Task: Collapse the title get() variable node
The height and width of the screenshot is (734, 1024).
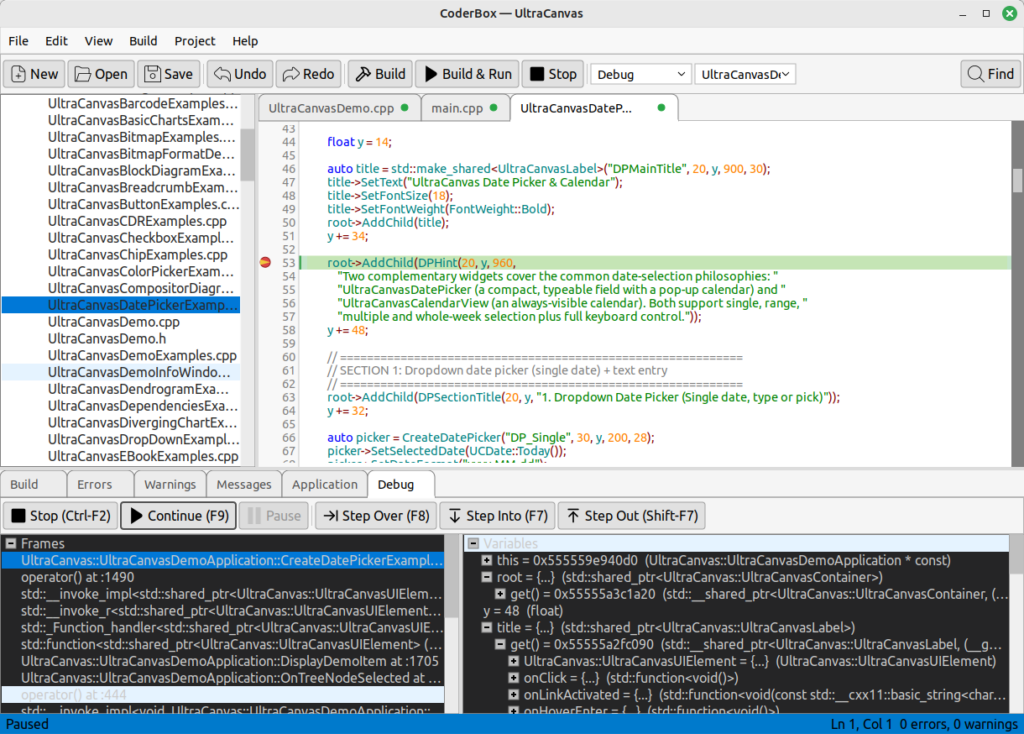Action: click(x=500, y=645)
